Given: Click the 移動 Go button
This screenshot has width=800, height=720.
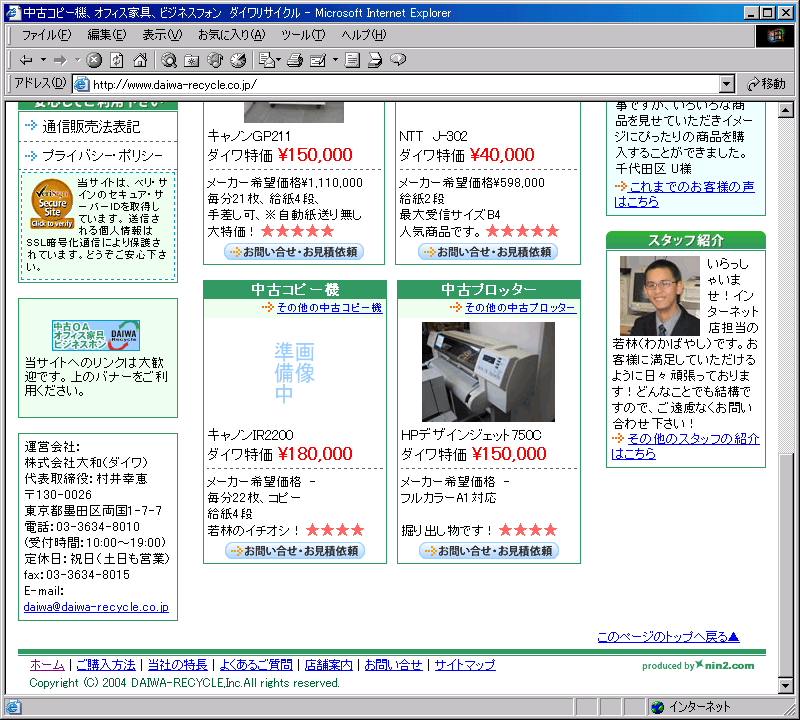Looking at the screenshot, I should (766, 84).
